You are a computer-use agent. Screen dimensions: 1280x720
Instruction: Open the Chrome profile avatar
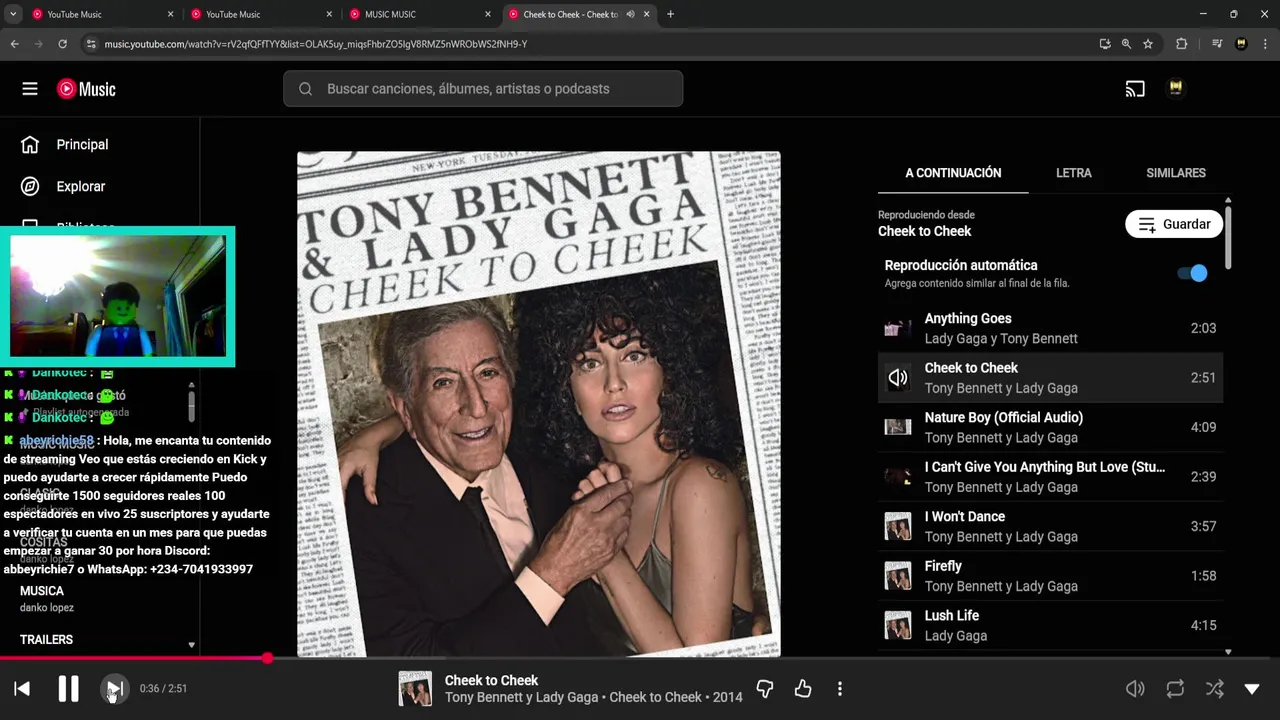pyautogui.click(x=1241, y=44)
